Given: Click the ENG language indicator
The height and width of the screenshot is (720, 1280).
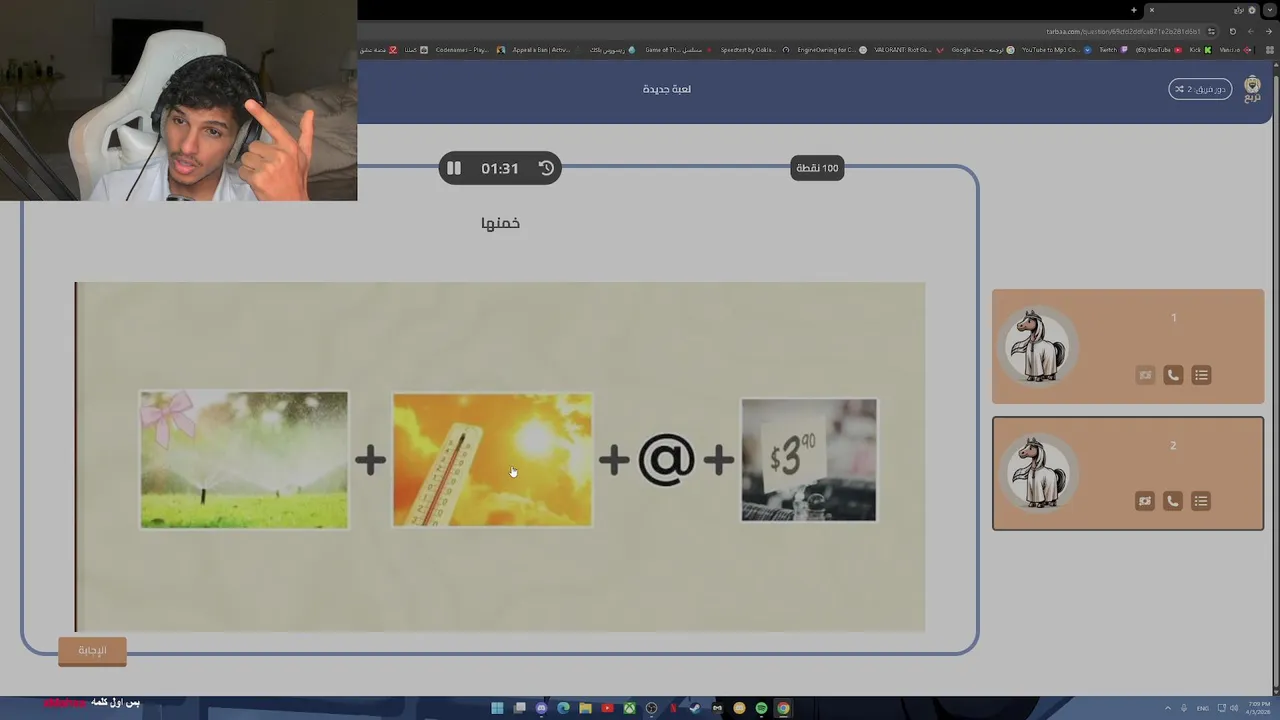Looking at the screenshot, I should [1203, 708].
